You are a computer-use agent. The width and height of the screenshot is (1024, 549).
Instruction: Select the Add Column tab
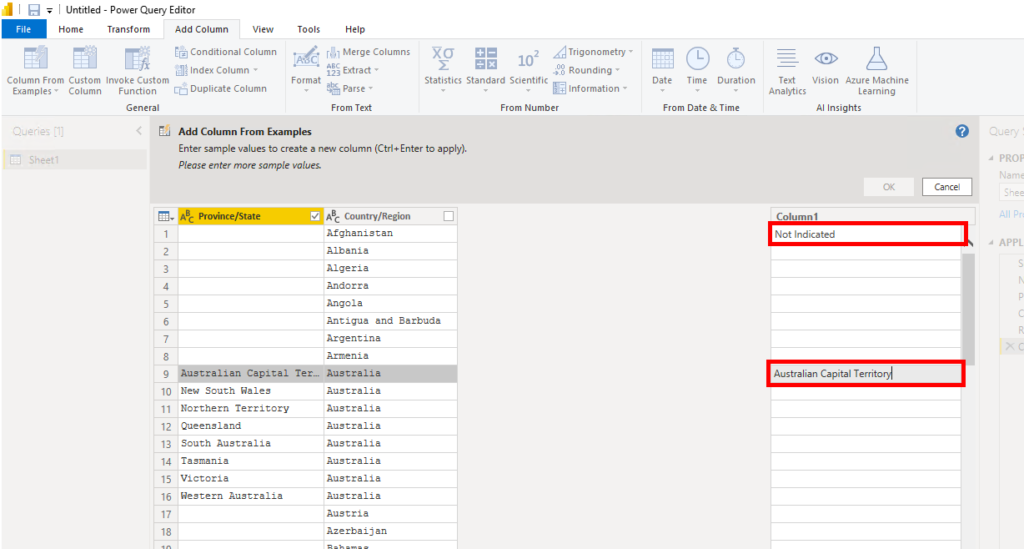202,29
